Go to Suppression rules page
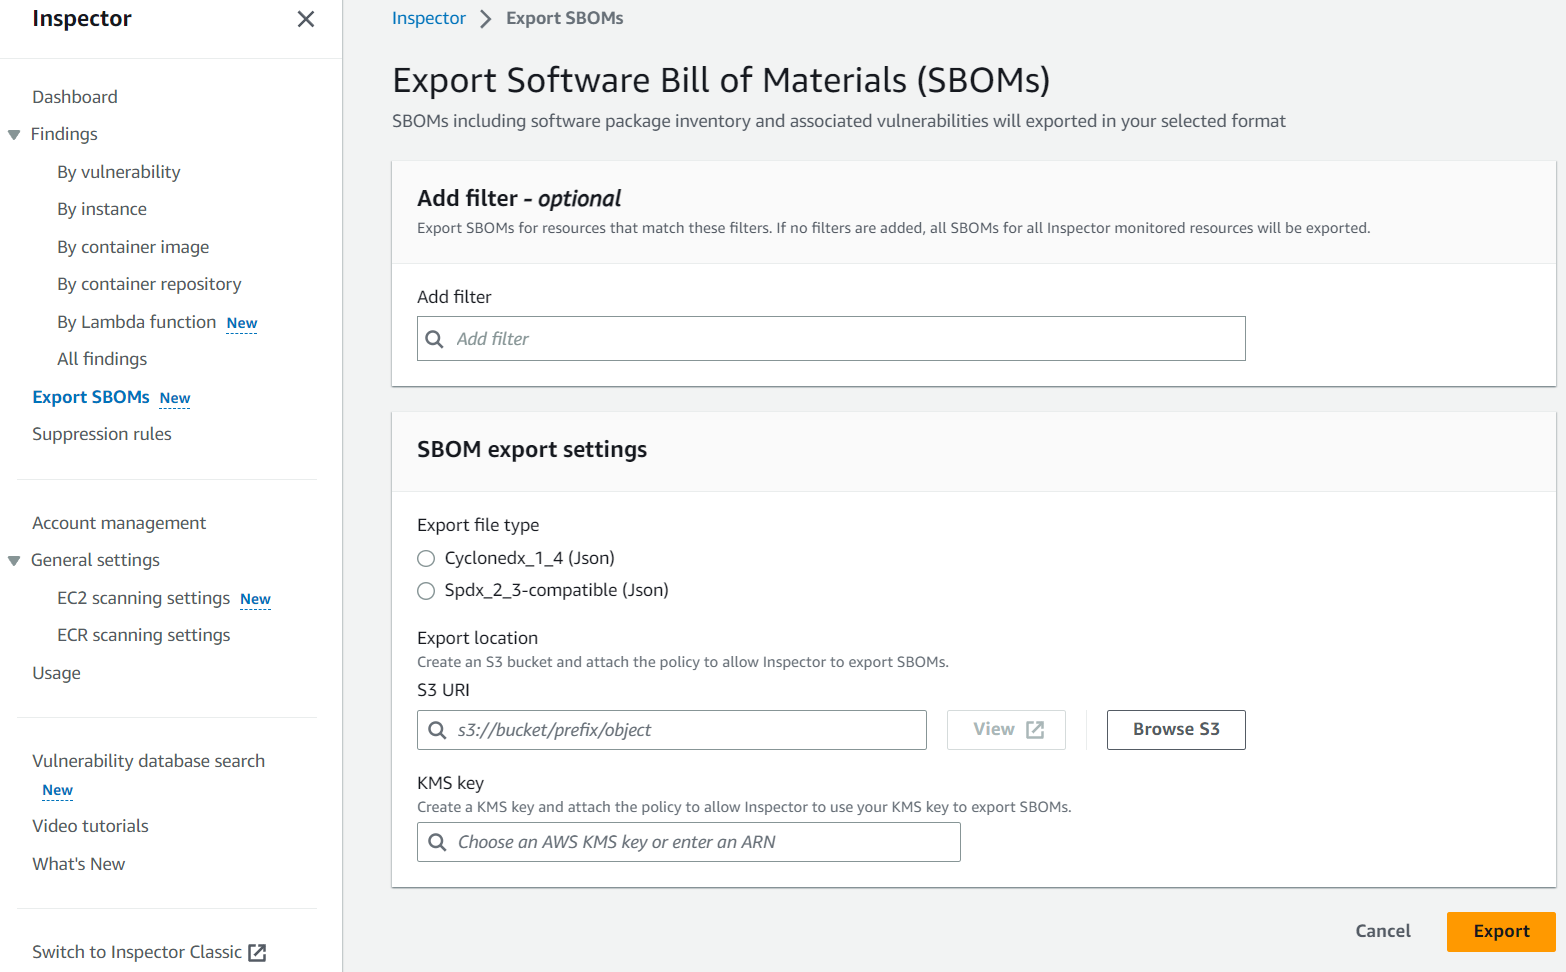The width and height of the screenshot is (1566, 972). tap(102, 434)
